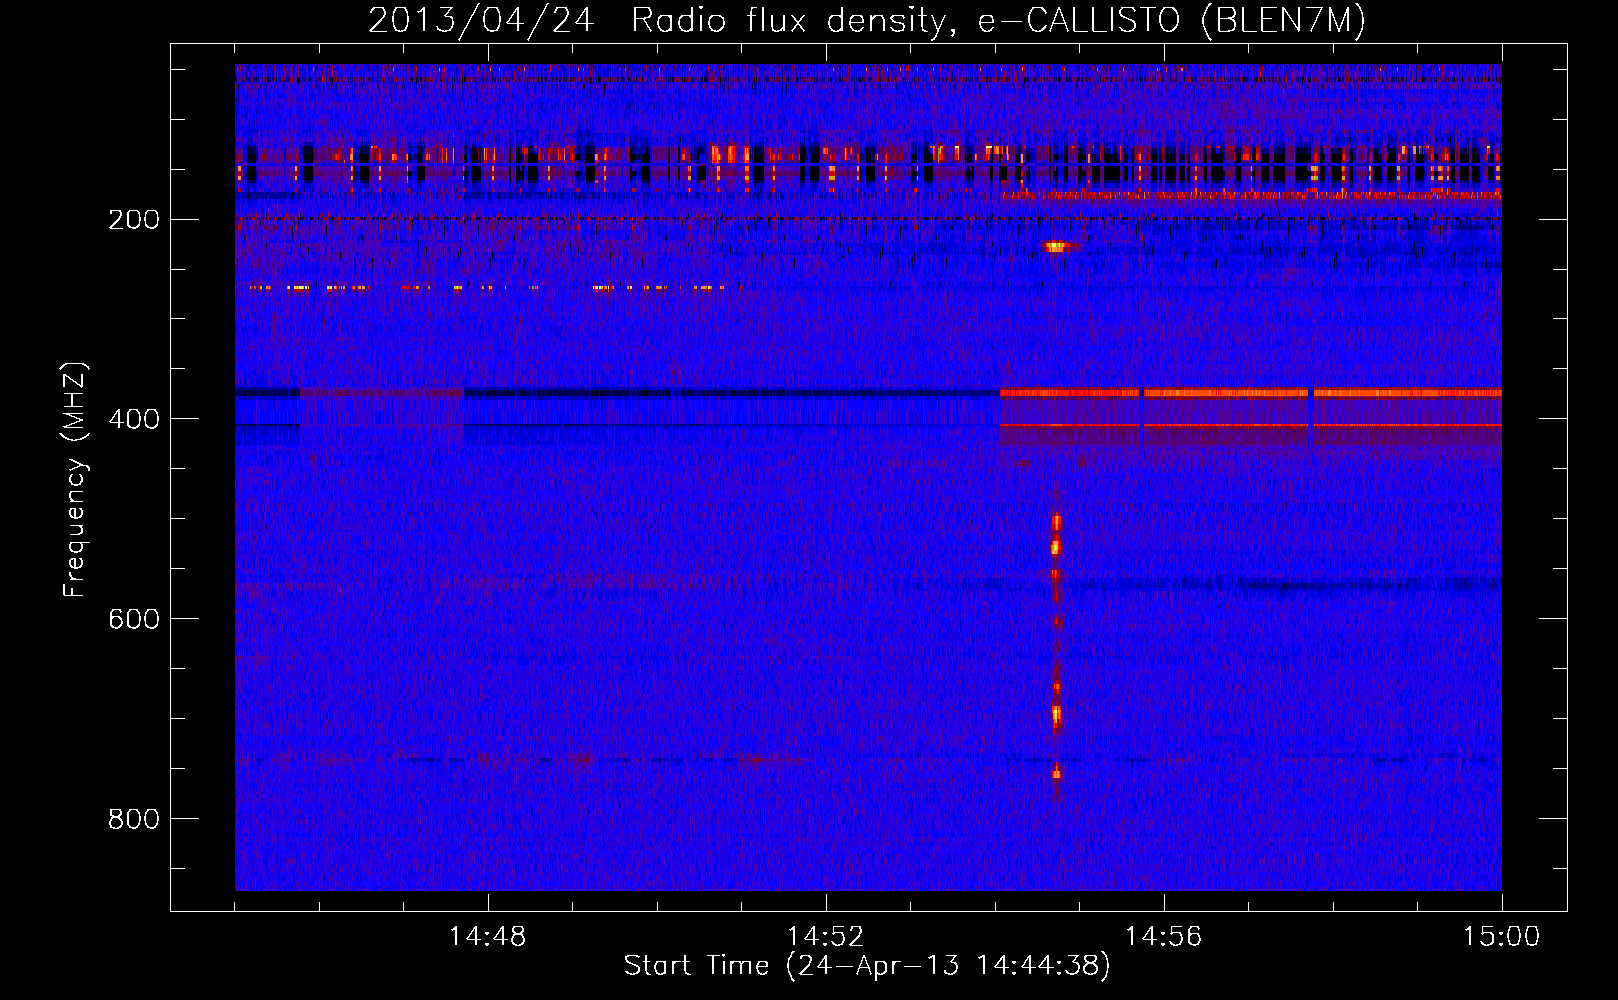Click the 'Start Time (24-Apr-13 14:44:38)' axis label
1618x1000 pixels.
867,966
